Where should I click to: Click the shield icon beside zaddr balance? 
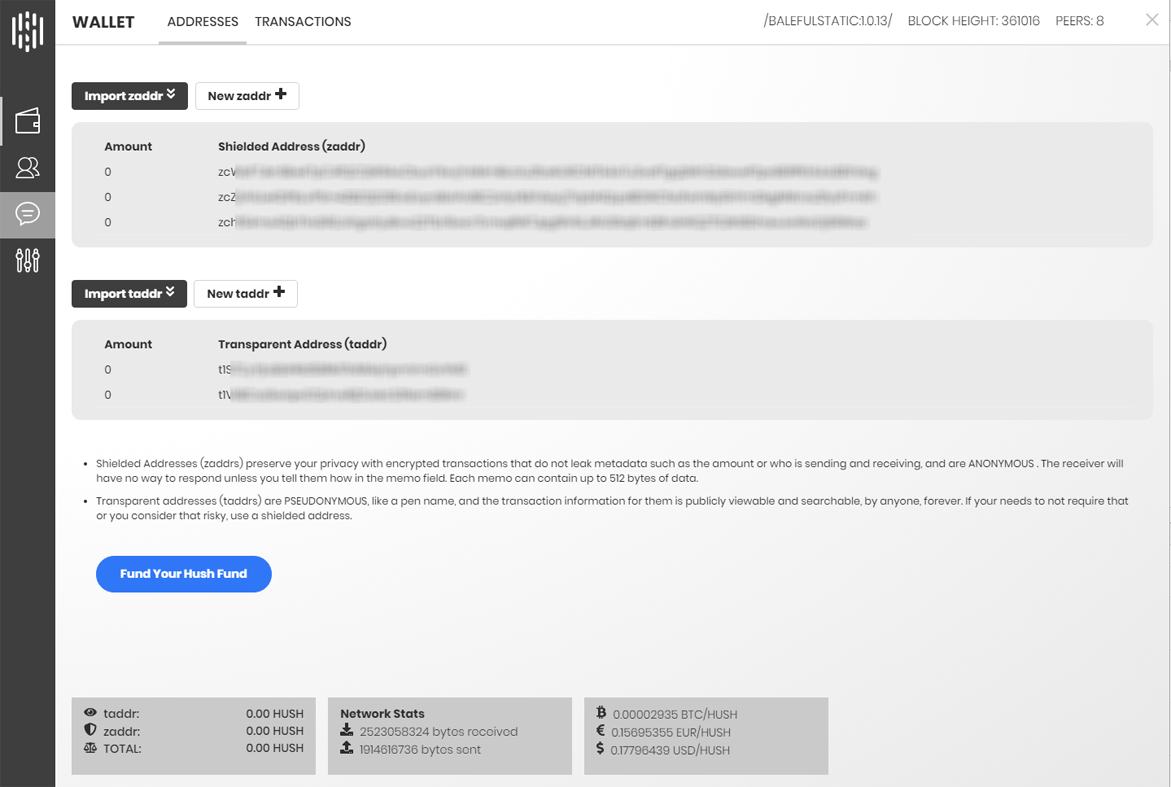pyautogui.click(x=90, y=730)
